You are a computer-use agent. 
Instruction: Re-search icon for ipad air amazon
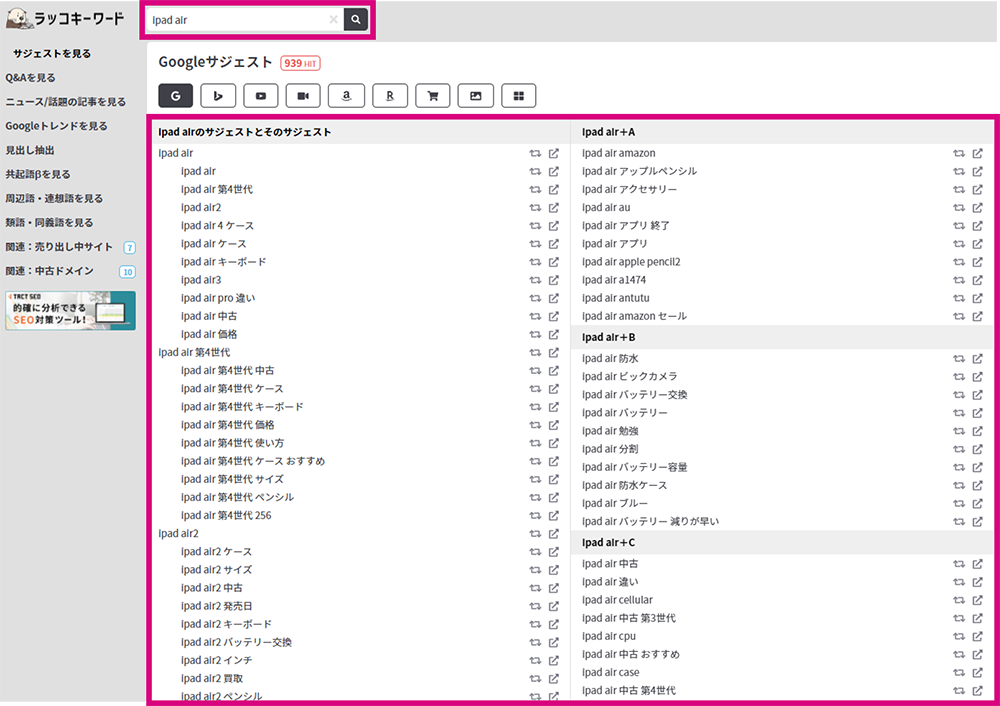tap(959, 154)
